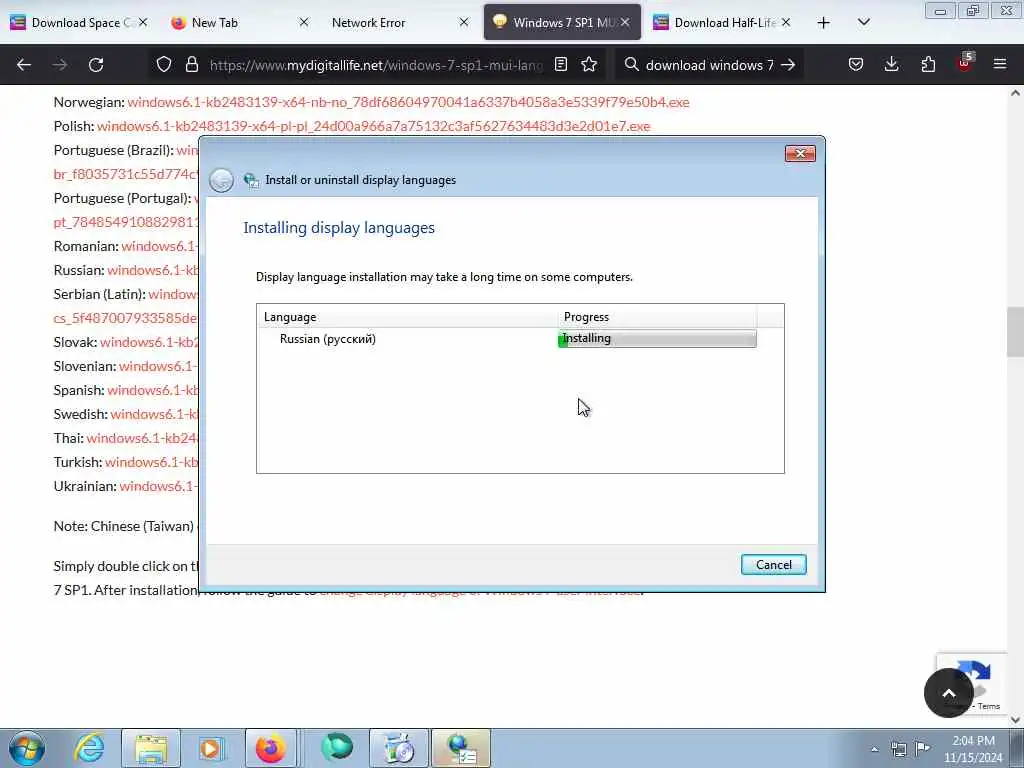Click network tray icon

pyautogui.click(x=899, y=749)
